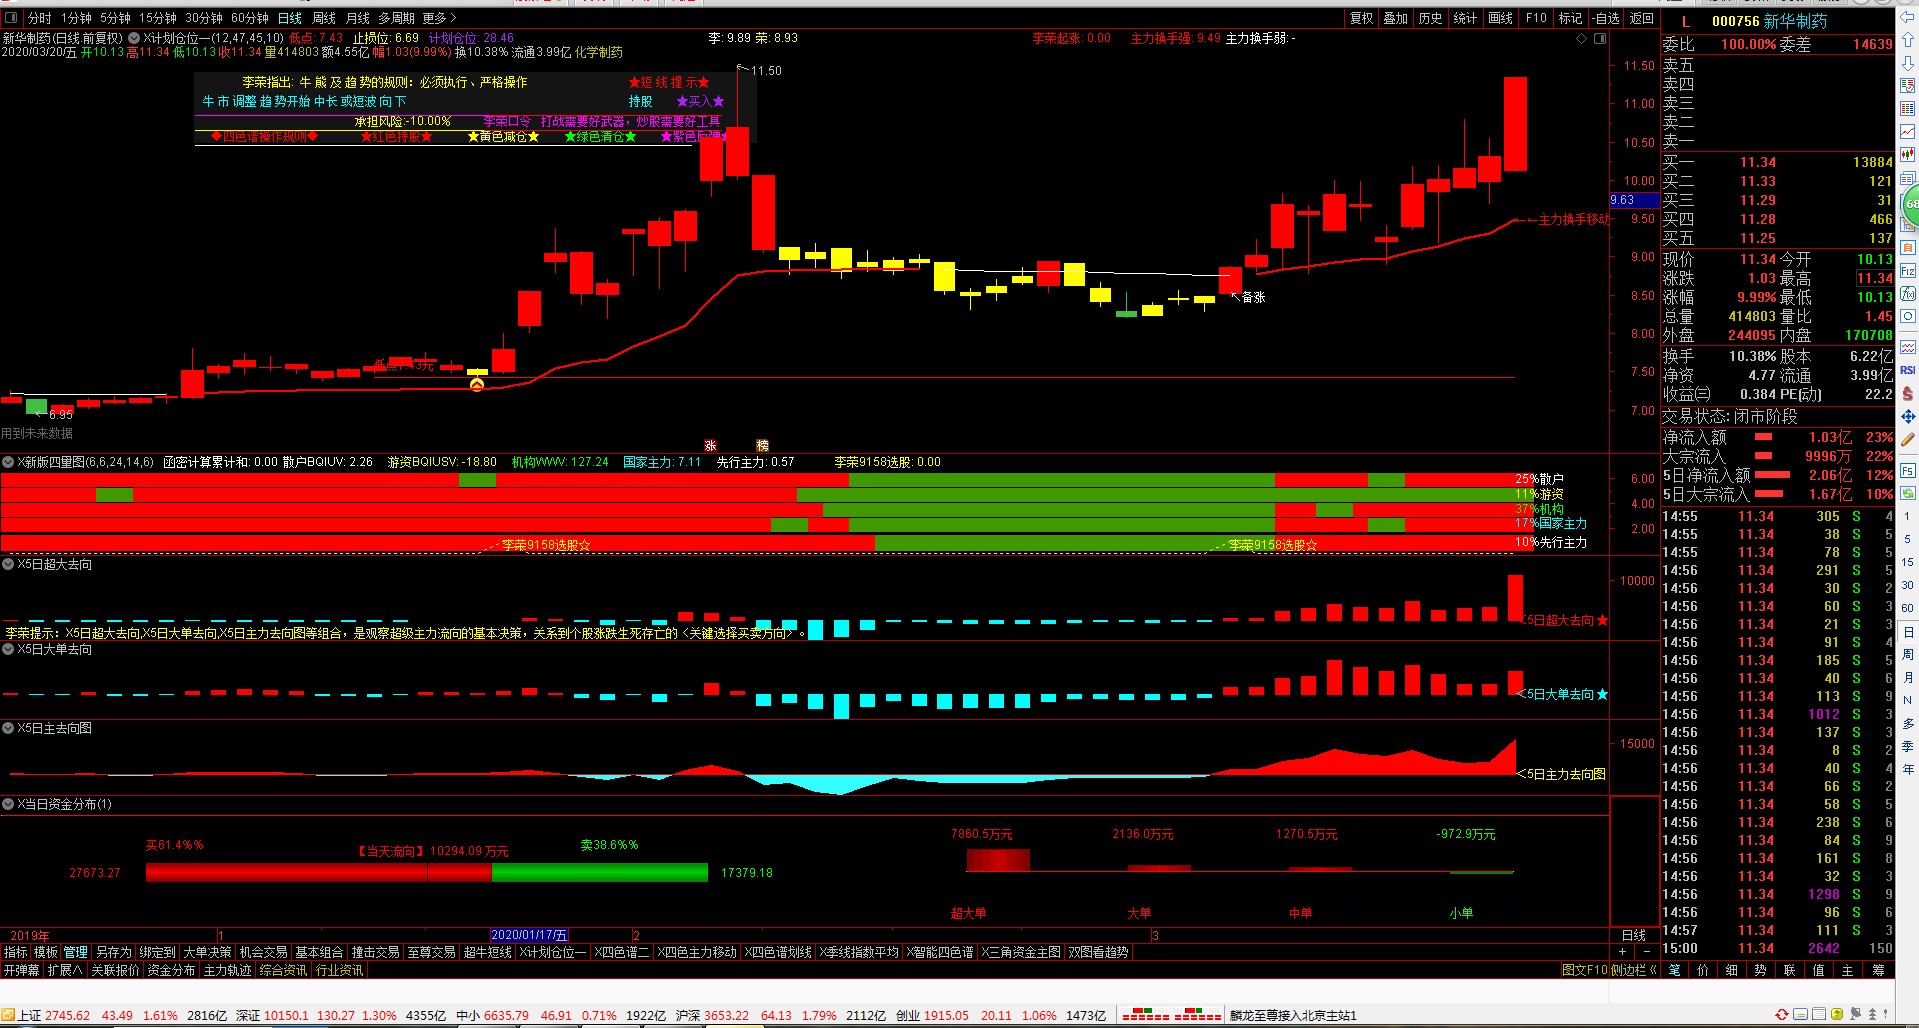Click the back arrow icon in right toolbar
The width and height of the screenshot is (1919, 1028).
click(1908, 17)
